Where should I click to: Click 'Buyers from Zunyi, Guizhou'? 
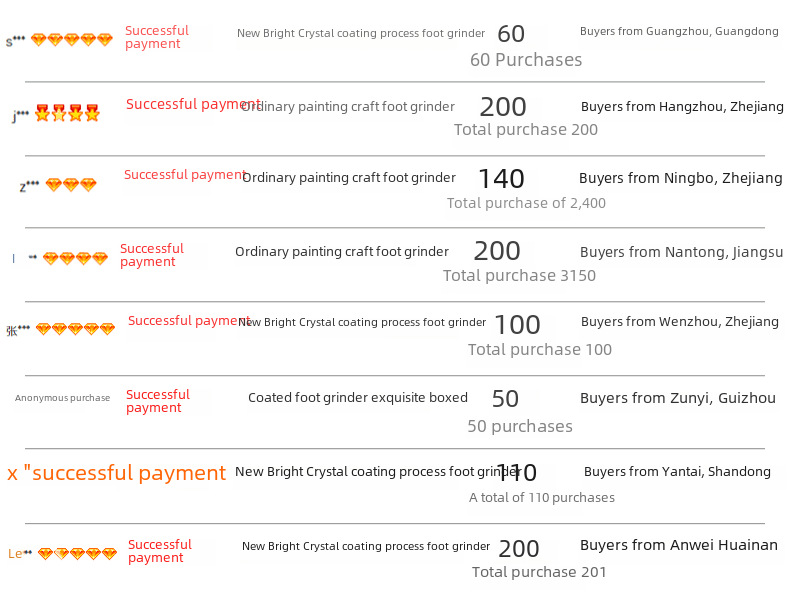677,398
